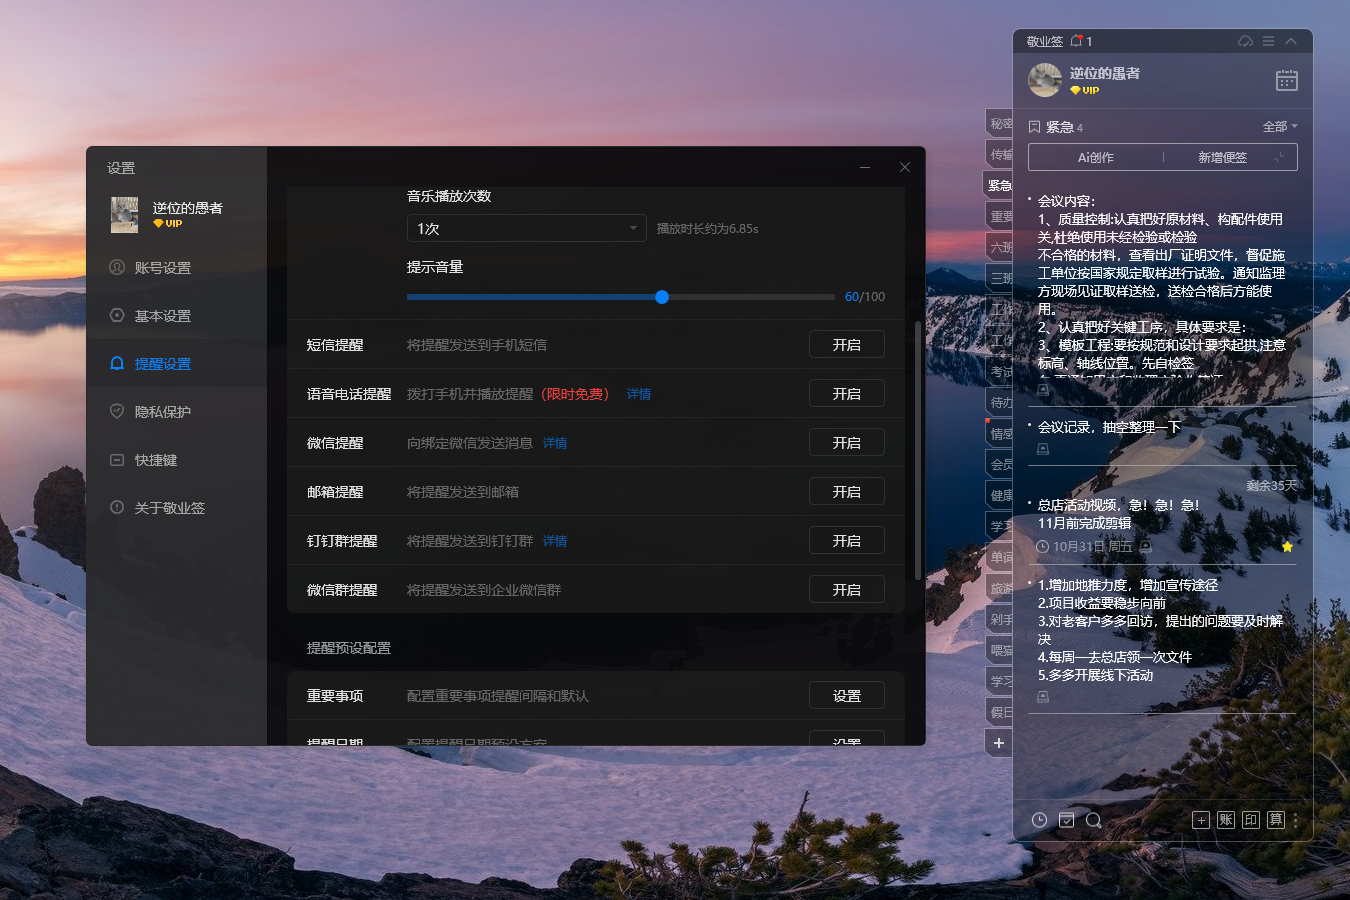This screenshot has height=900, width=1350.
Task: Open completed-tasks checkbox icon in bottom bar
Action: pos(1067,820)
